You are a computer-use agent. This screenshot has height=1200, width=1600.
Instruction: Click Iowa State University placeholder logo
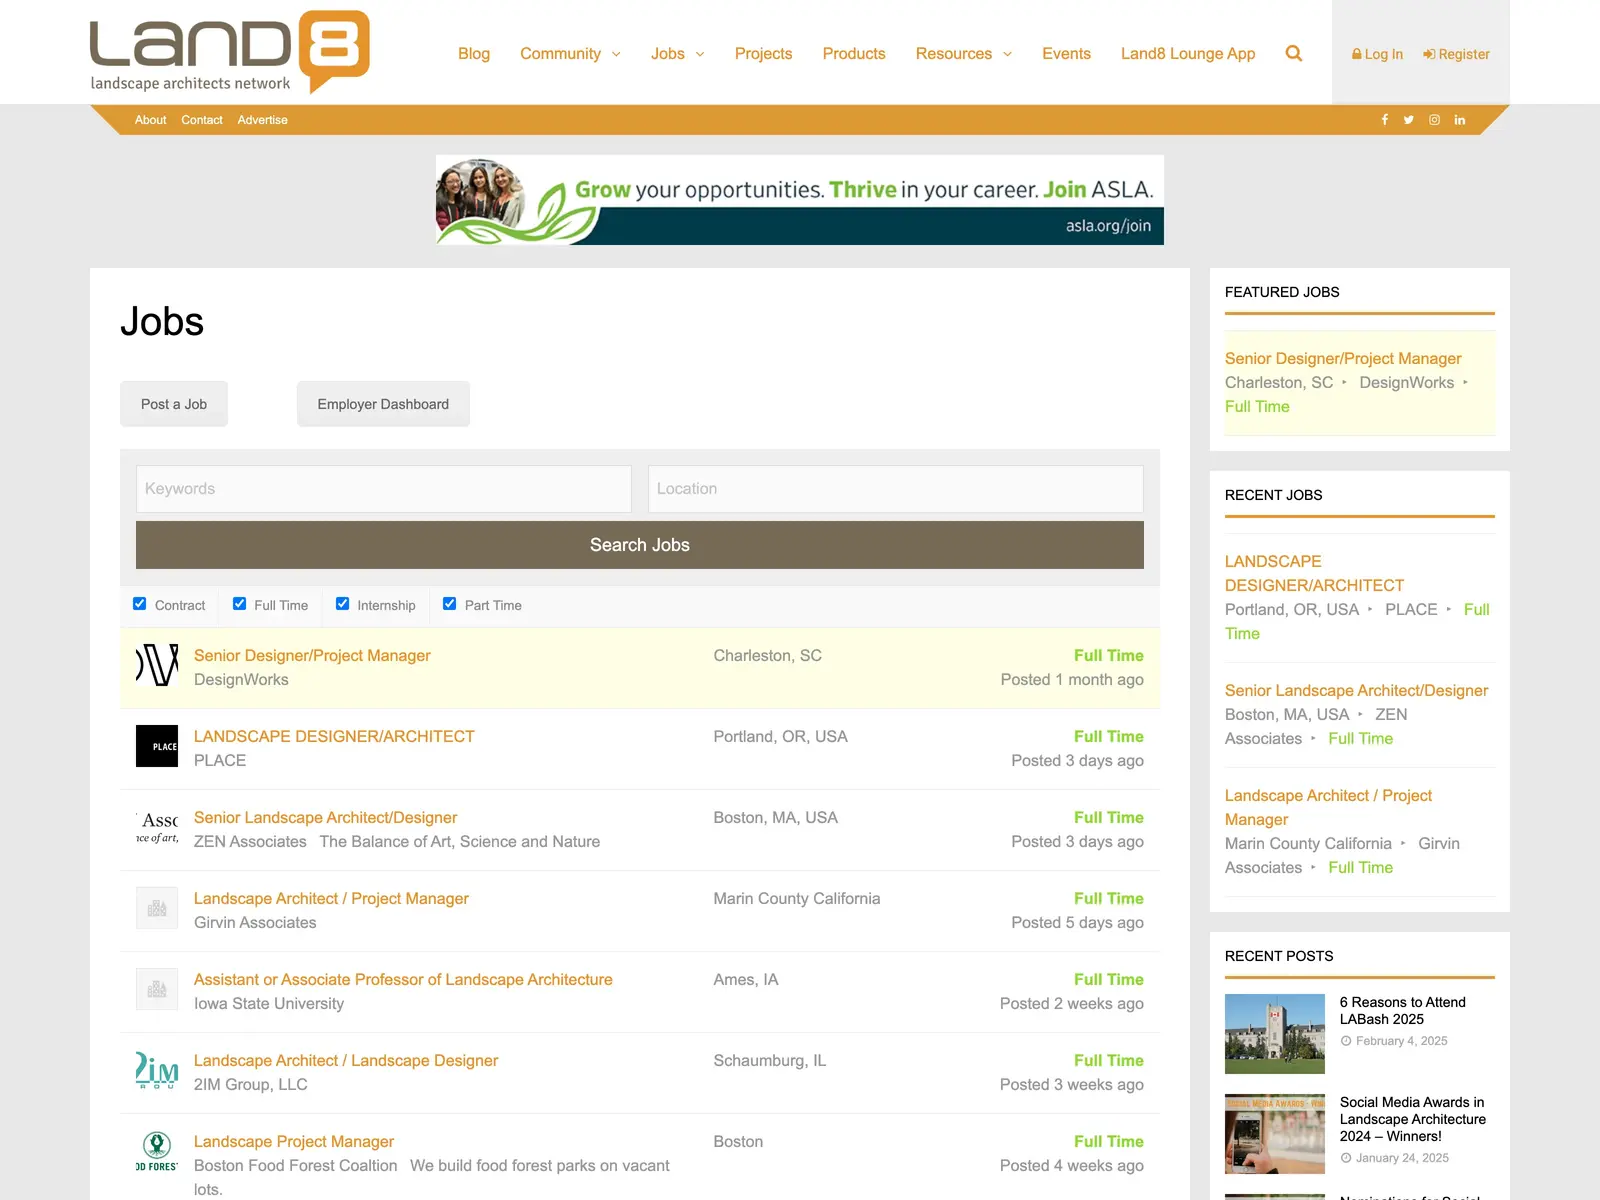pos(157,989)
